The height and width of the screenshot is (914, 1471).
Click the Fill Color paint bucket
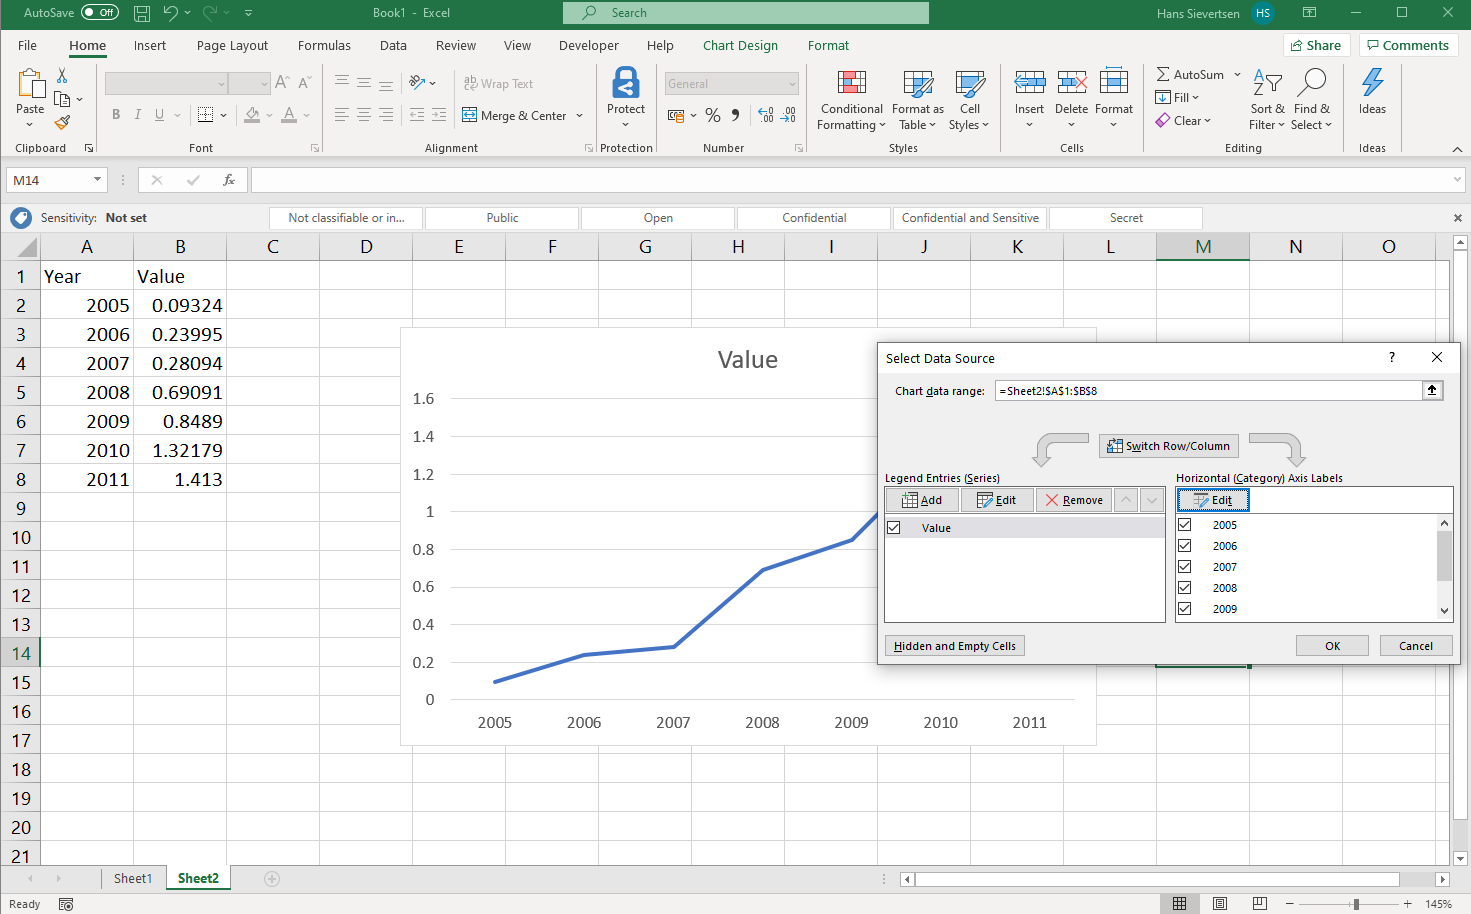tap(252, 115)
